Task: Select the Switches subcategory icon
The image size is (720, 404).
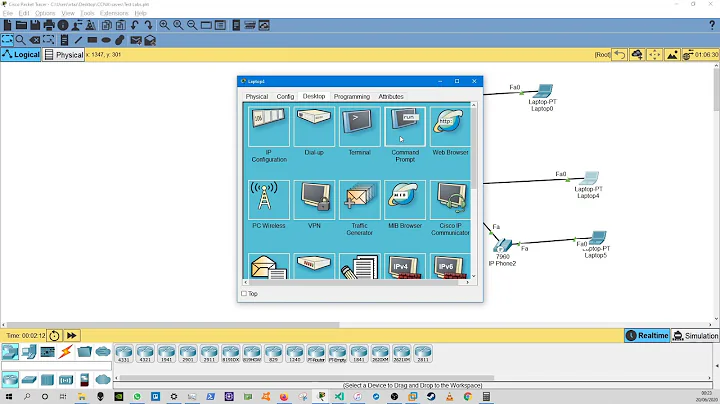Action: pos(28,380)
